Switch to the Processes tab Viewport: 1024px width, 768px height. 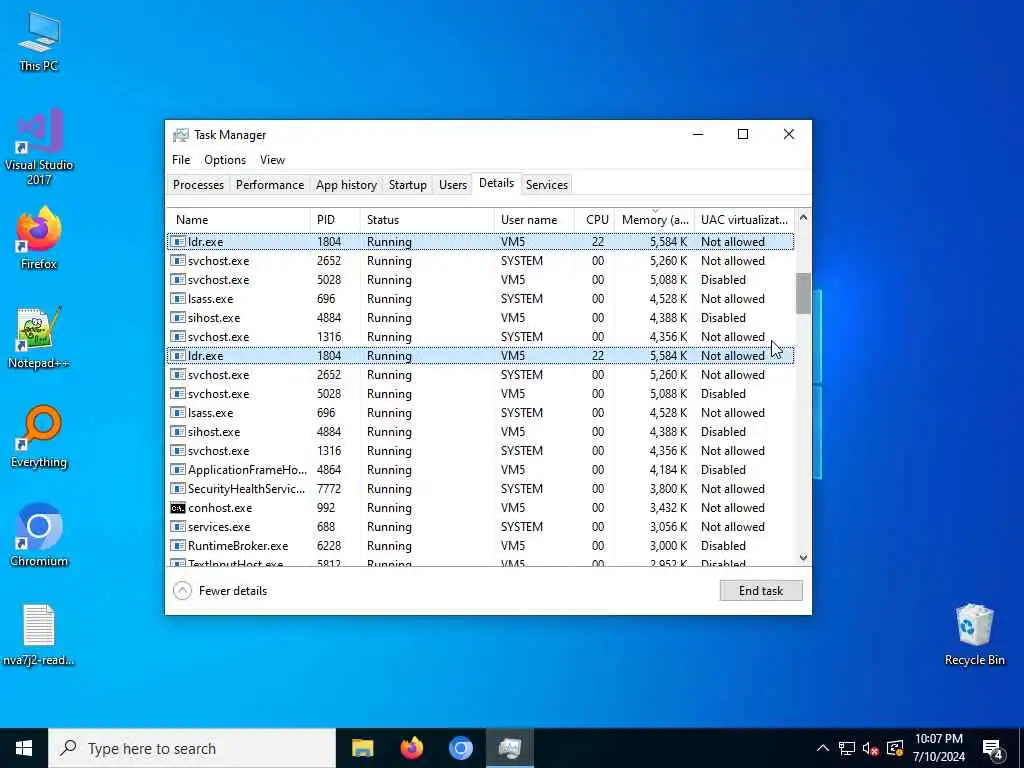click(199, 185)
